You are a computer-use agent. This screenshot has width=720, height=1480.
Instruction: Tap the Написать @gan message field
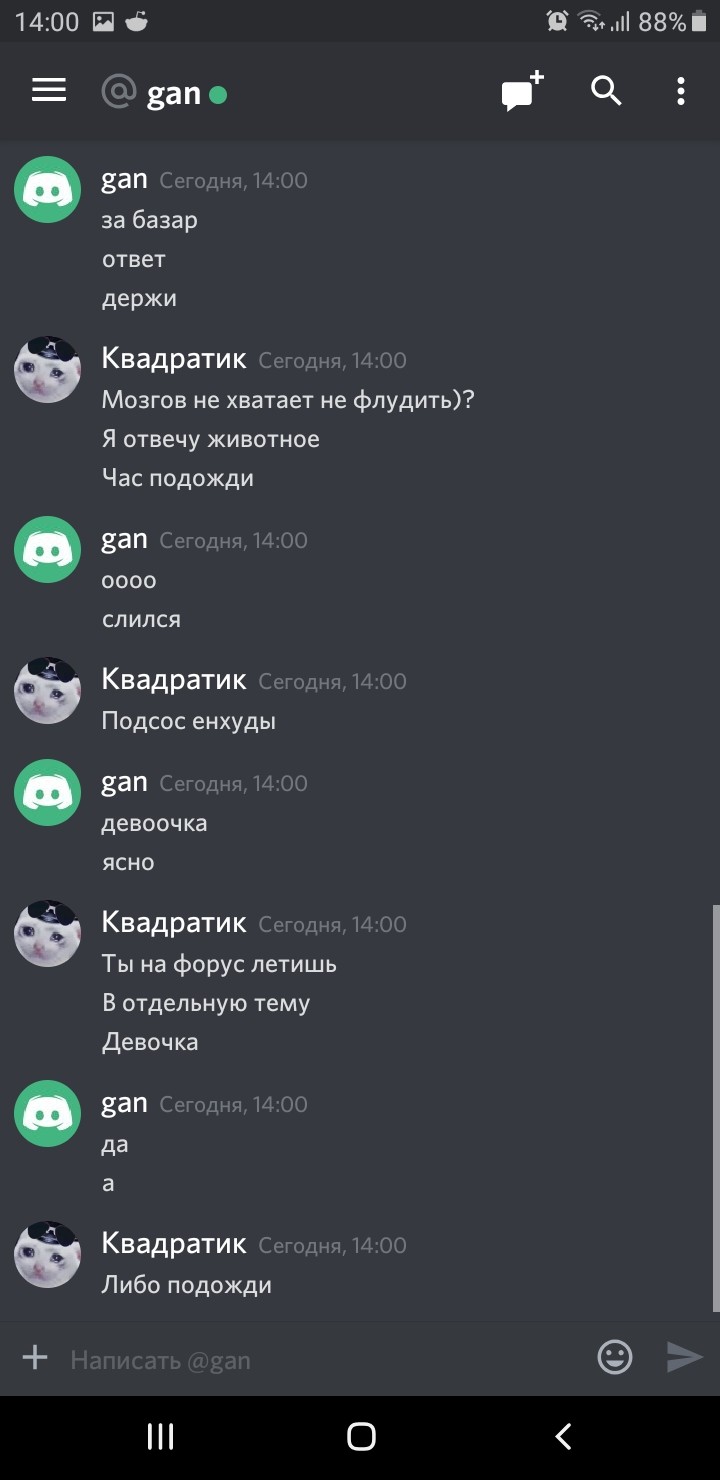[325, 1359]
